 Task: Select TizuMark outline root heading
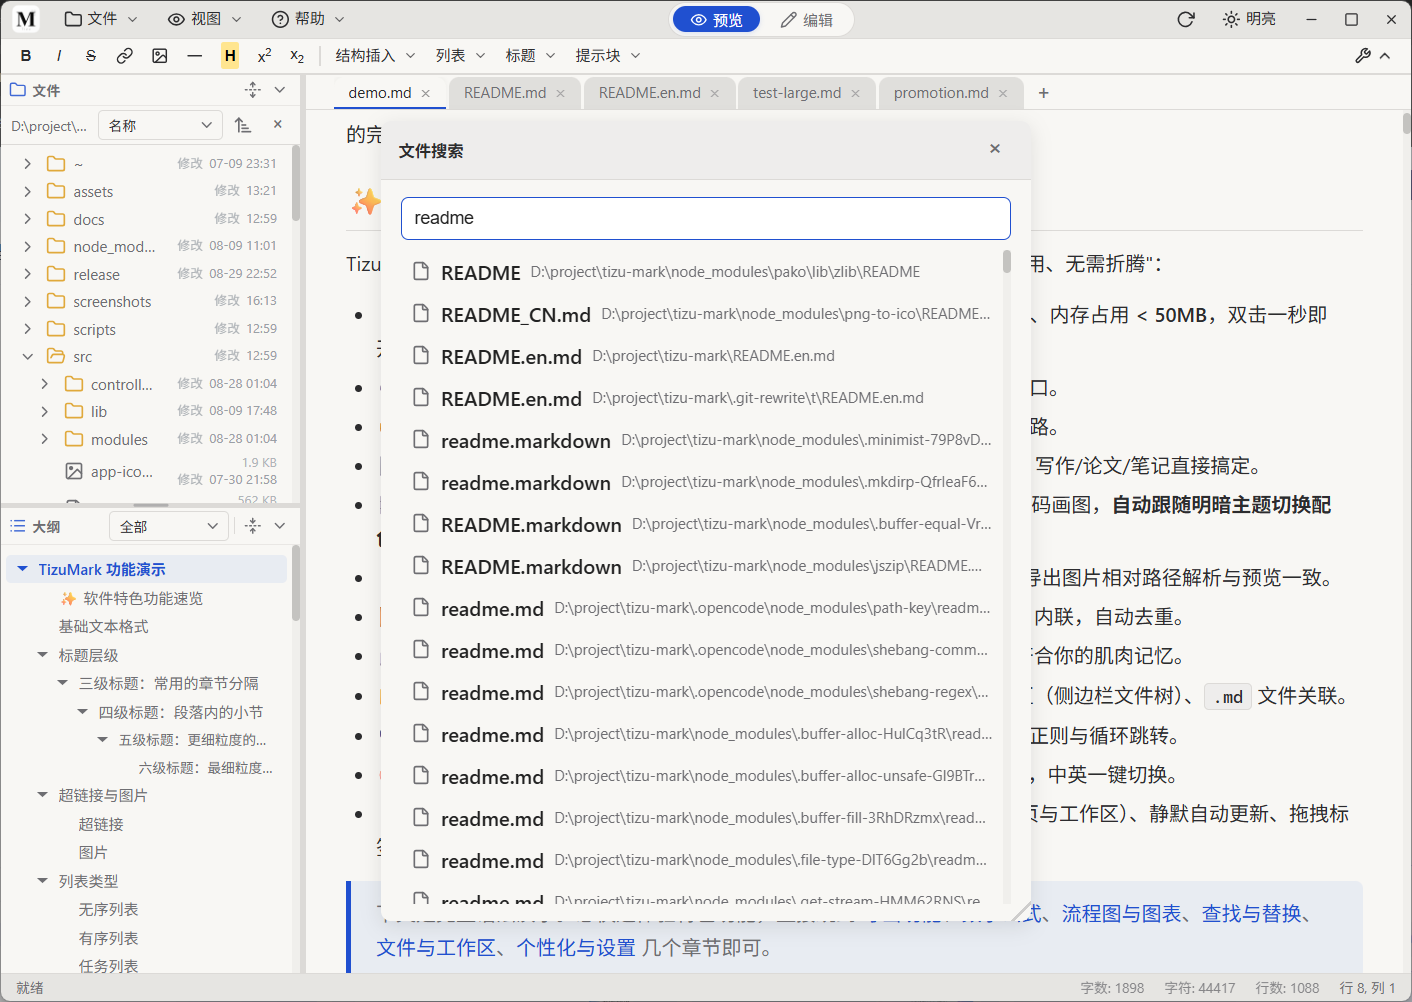click(x=147, y=569)
